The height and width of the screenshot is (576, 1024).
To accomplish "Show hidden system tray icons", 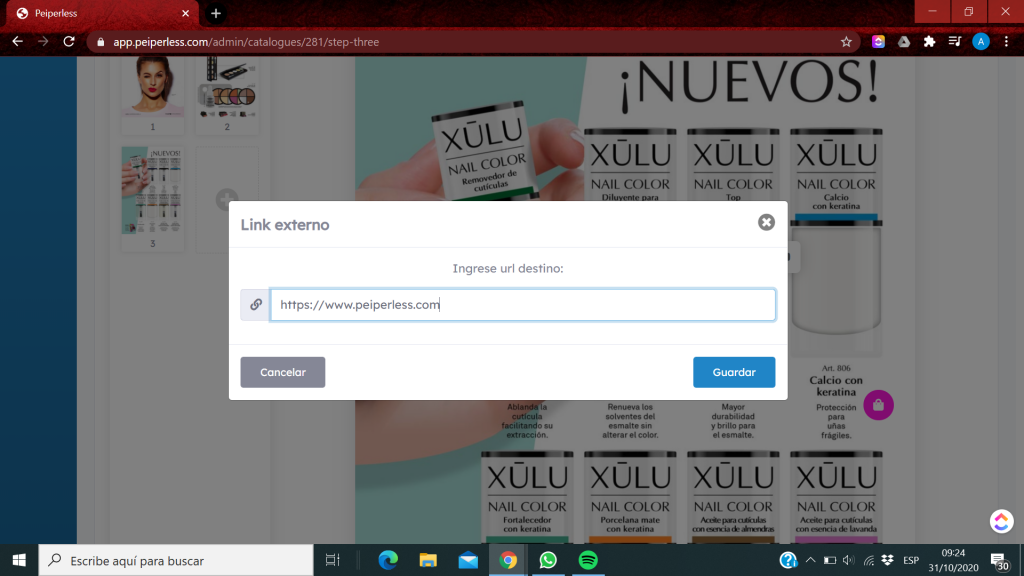I will click(x=810, y=560).
